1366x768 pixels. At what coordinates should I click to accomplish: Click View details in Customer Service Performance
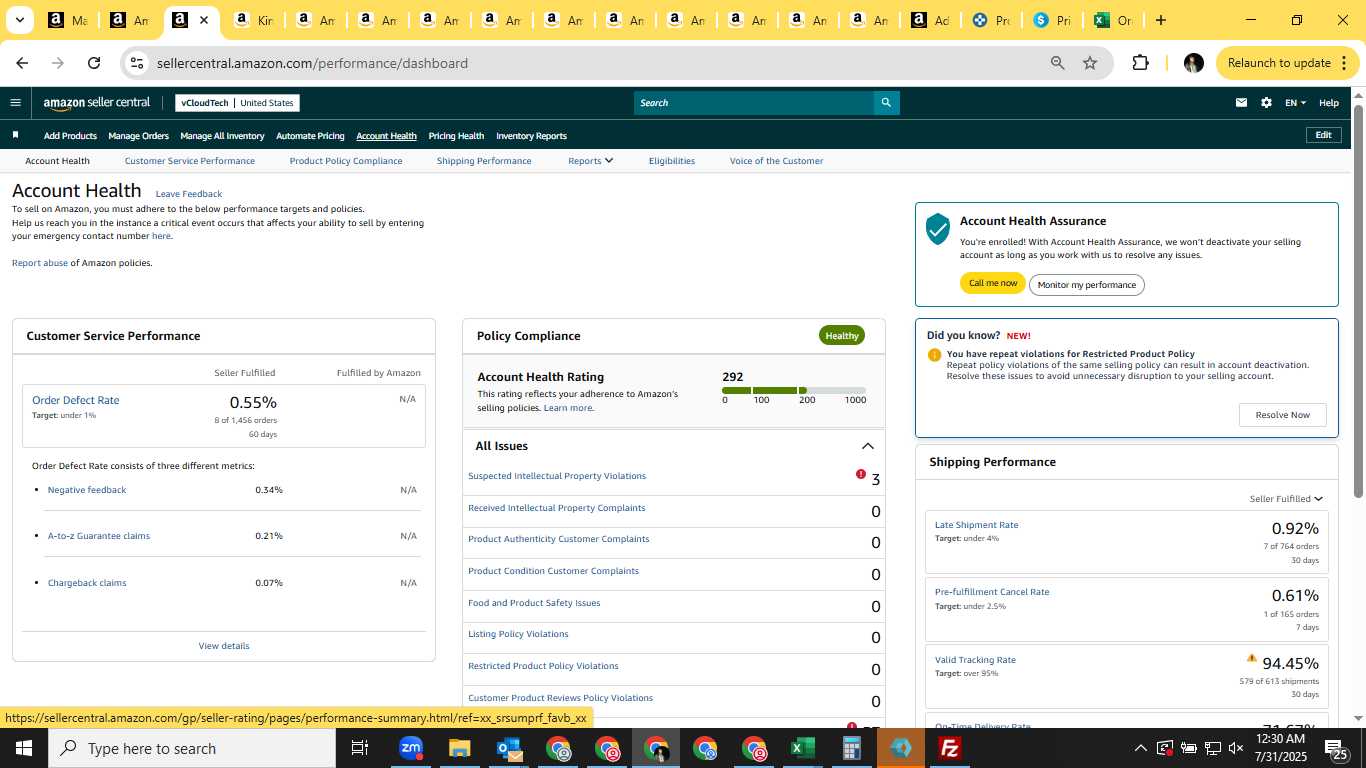click(x=224, y=646)
